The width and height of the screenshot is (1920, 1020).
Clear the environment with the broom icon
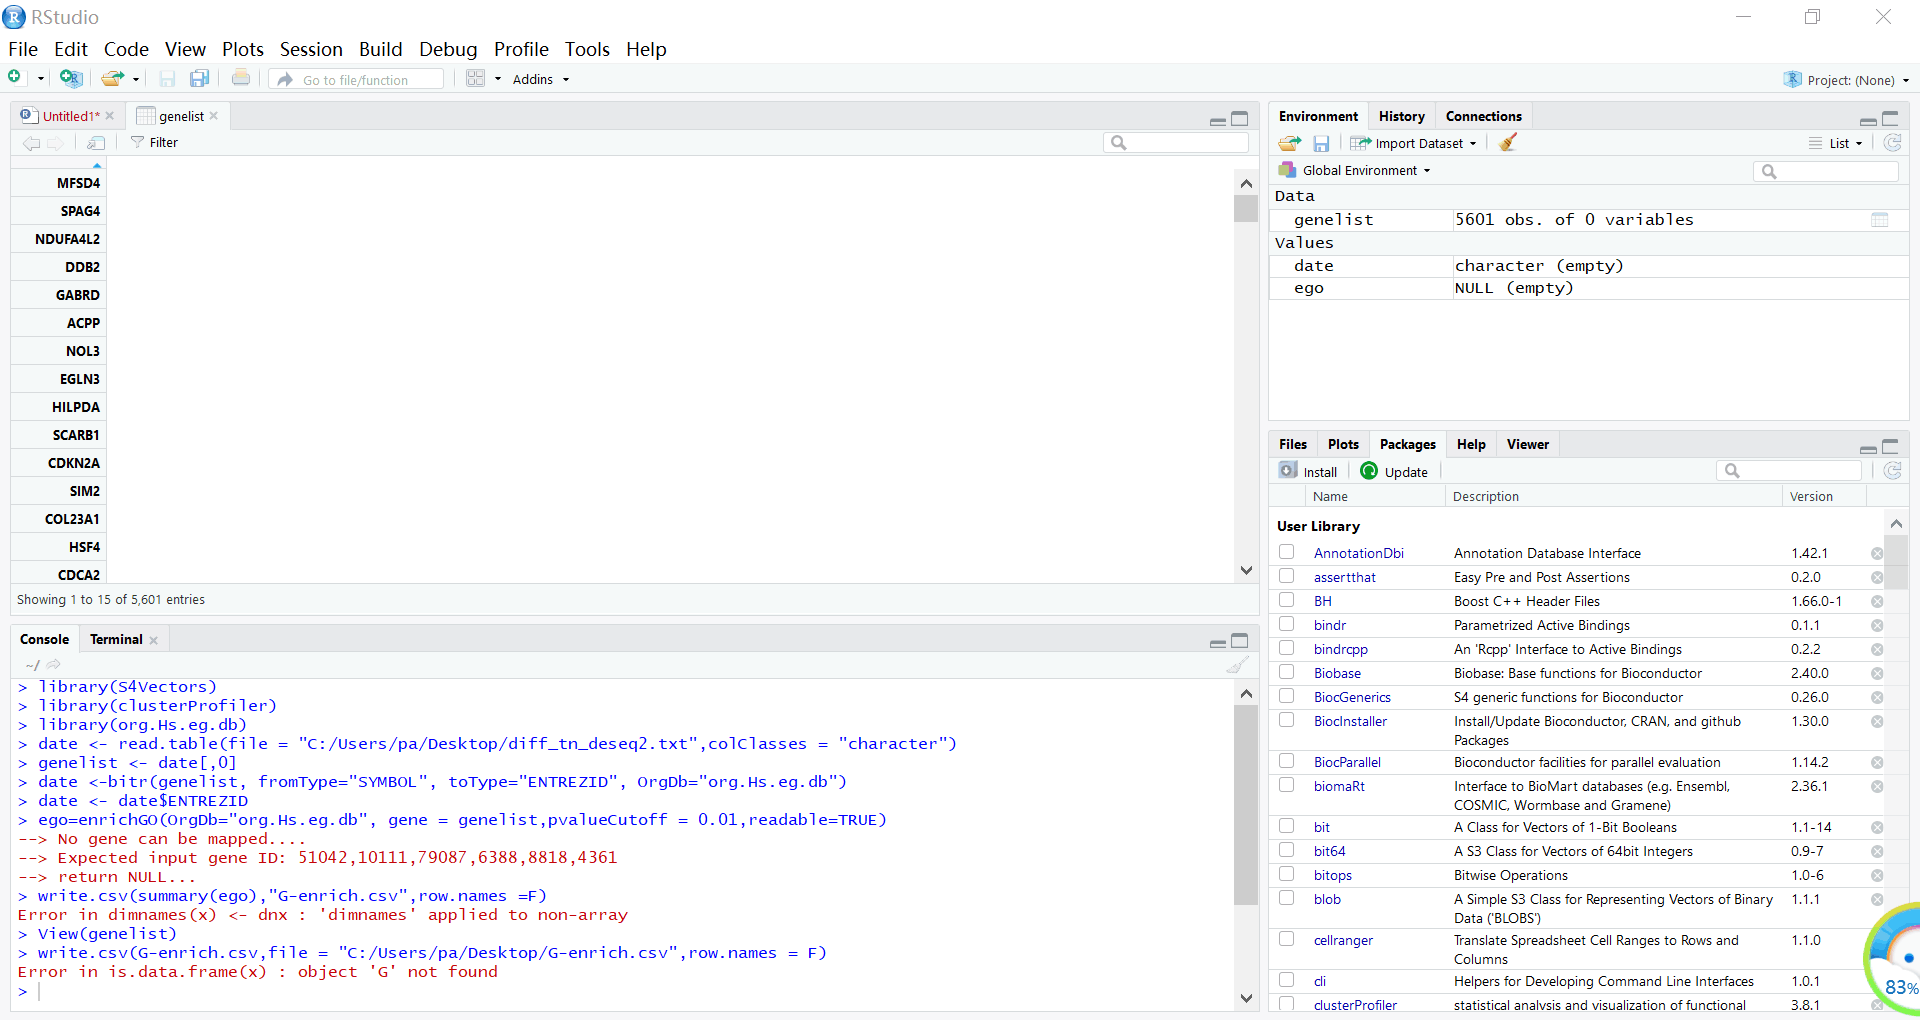tap(1508, 143)
